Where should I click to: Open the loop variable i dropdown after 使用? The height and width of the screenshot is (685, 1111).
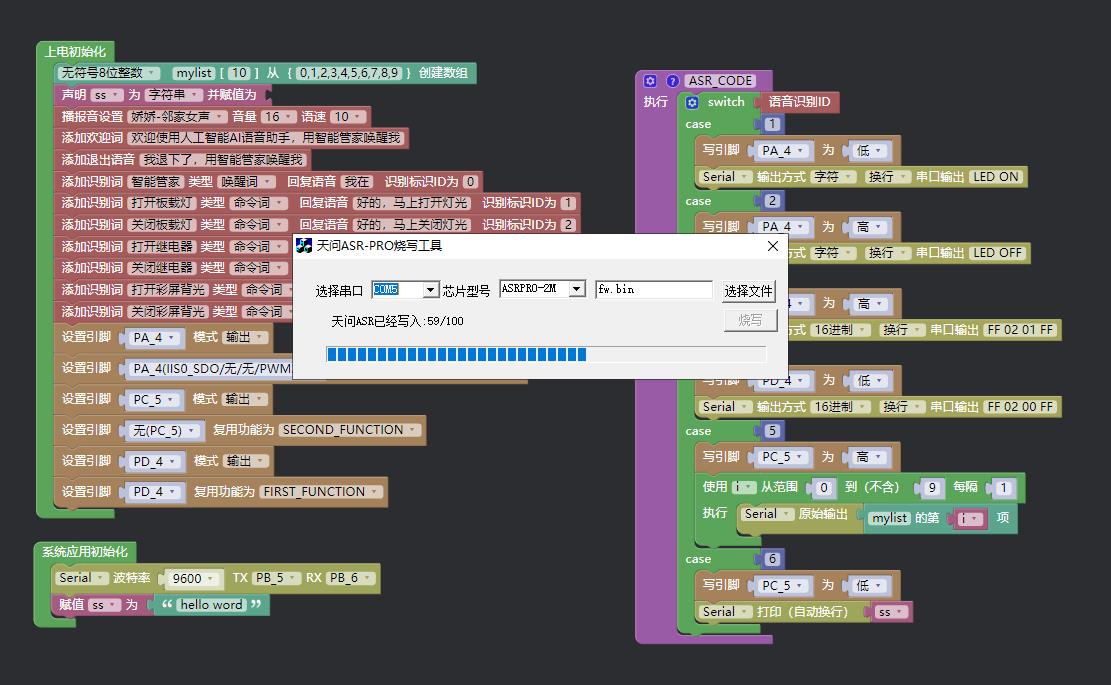point(745,487)
